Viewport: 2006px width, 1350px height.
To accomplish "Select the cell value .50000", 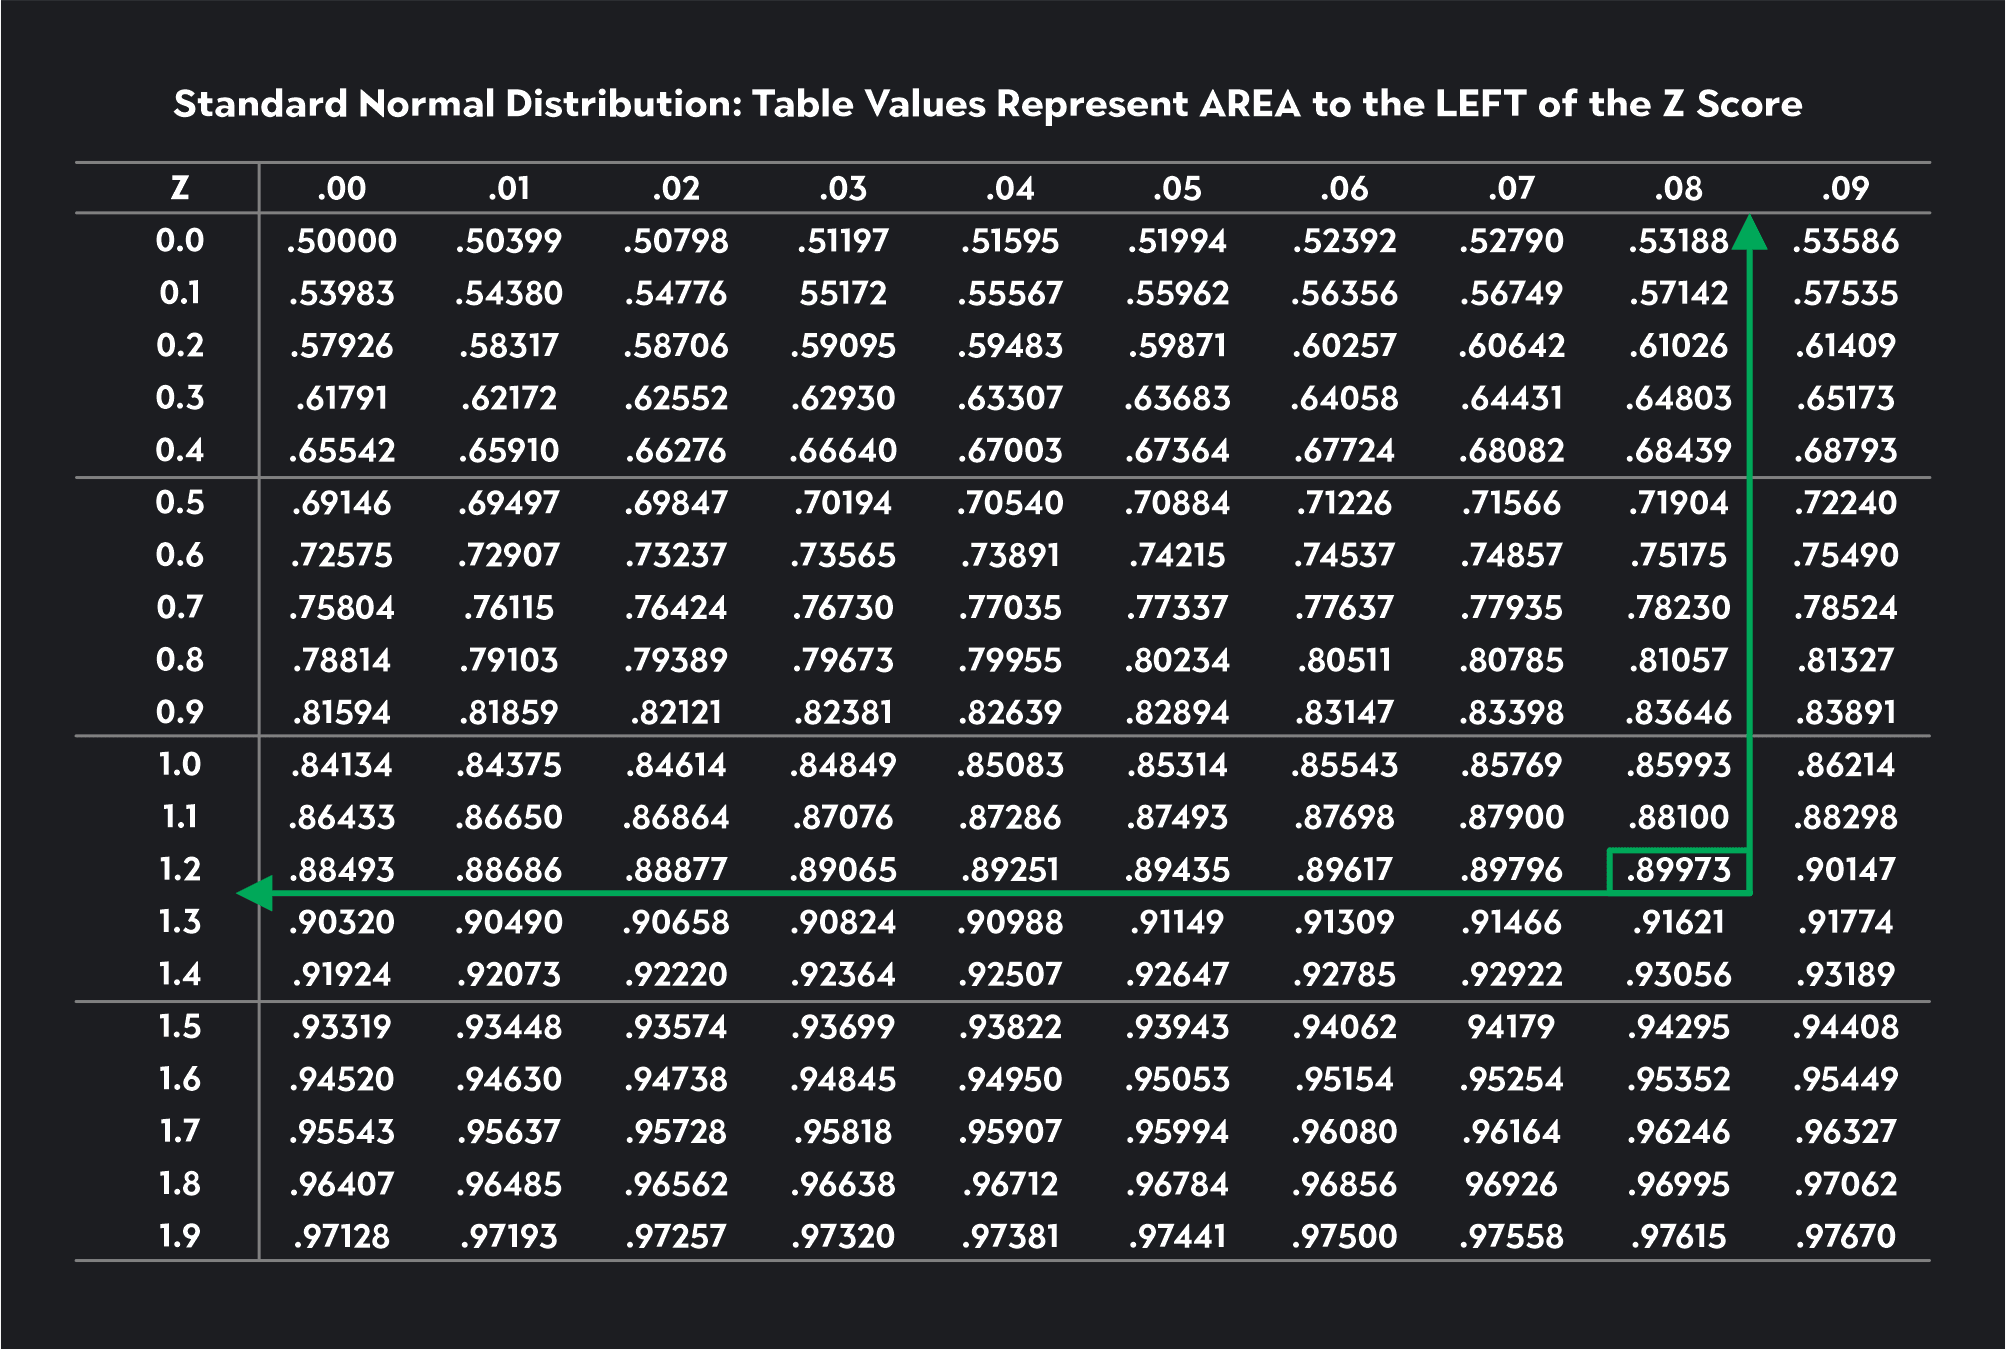I will (x=341, y=240).
